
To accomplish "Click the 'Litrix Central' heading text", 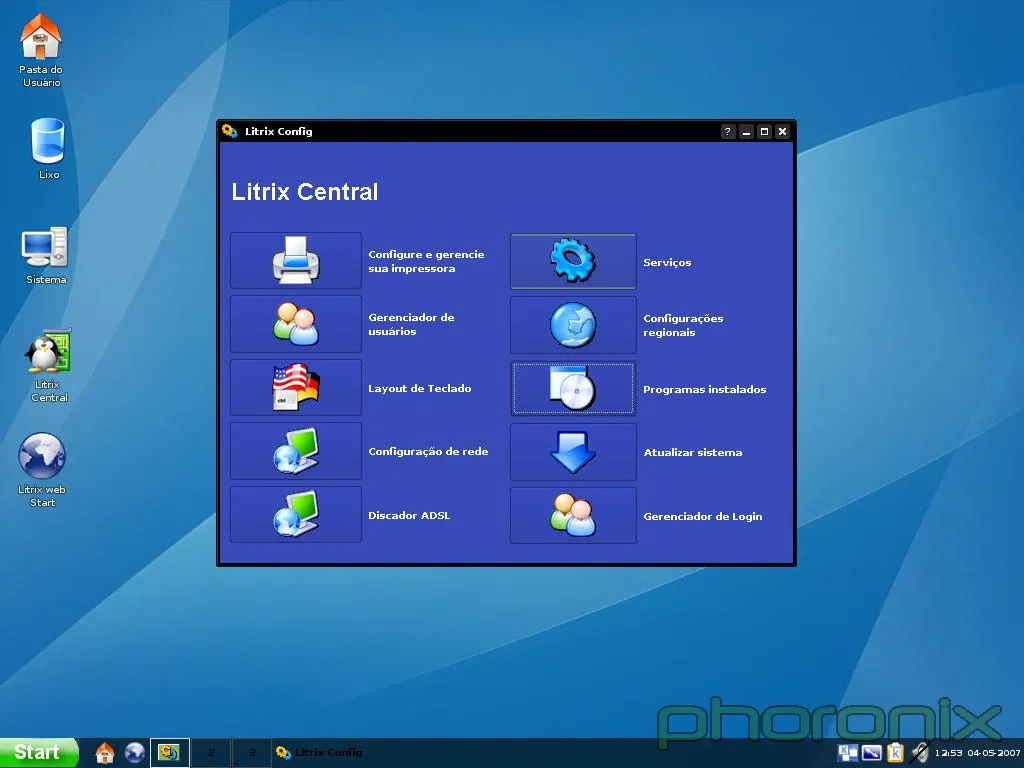I will [x=304, y=191].
